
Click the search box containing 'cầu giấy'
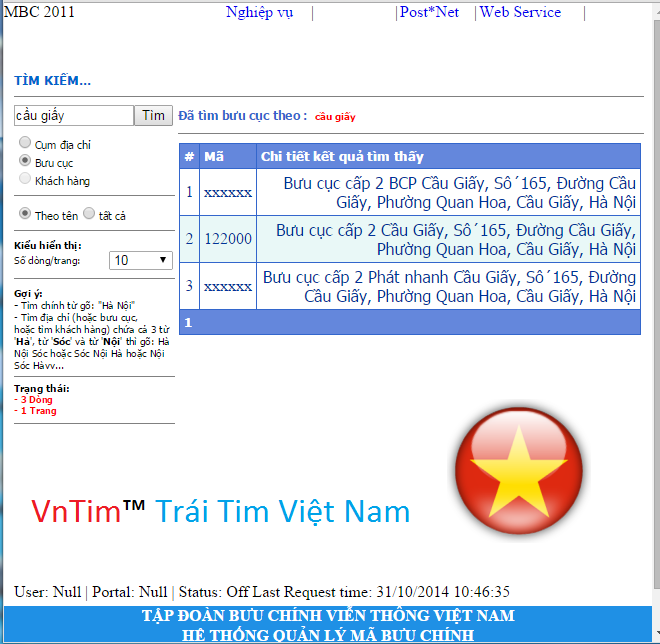(x=74, y=115)
